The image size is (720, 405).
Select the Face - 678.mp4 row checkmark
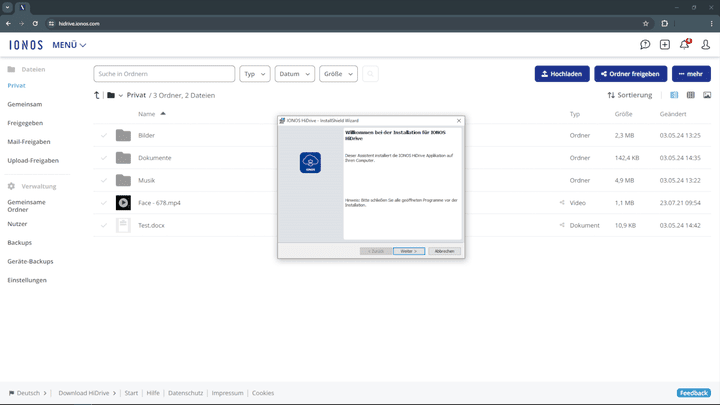[104, 203]
